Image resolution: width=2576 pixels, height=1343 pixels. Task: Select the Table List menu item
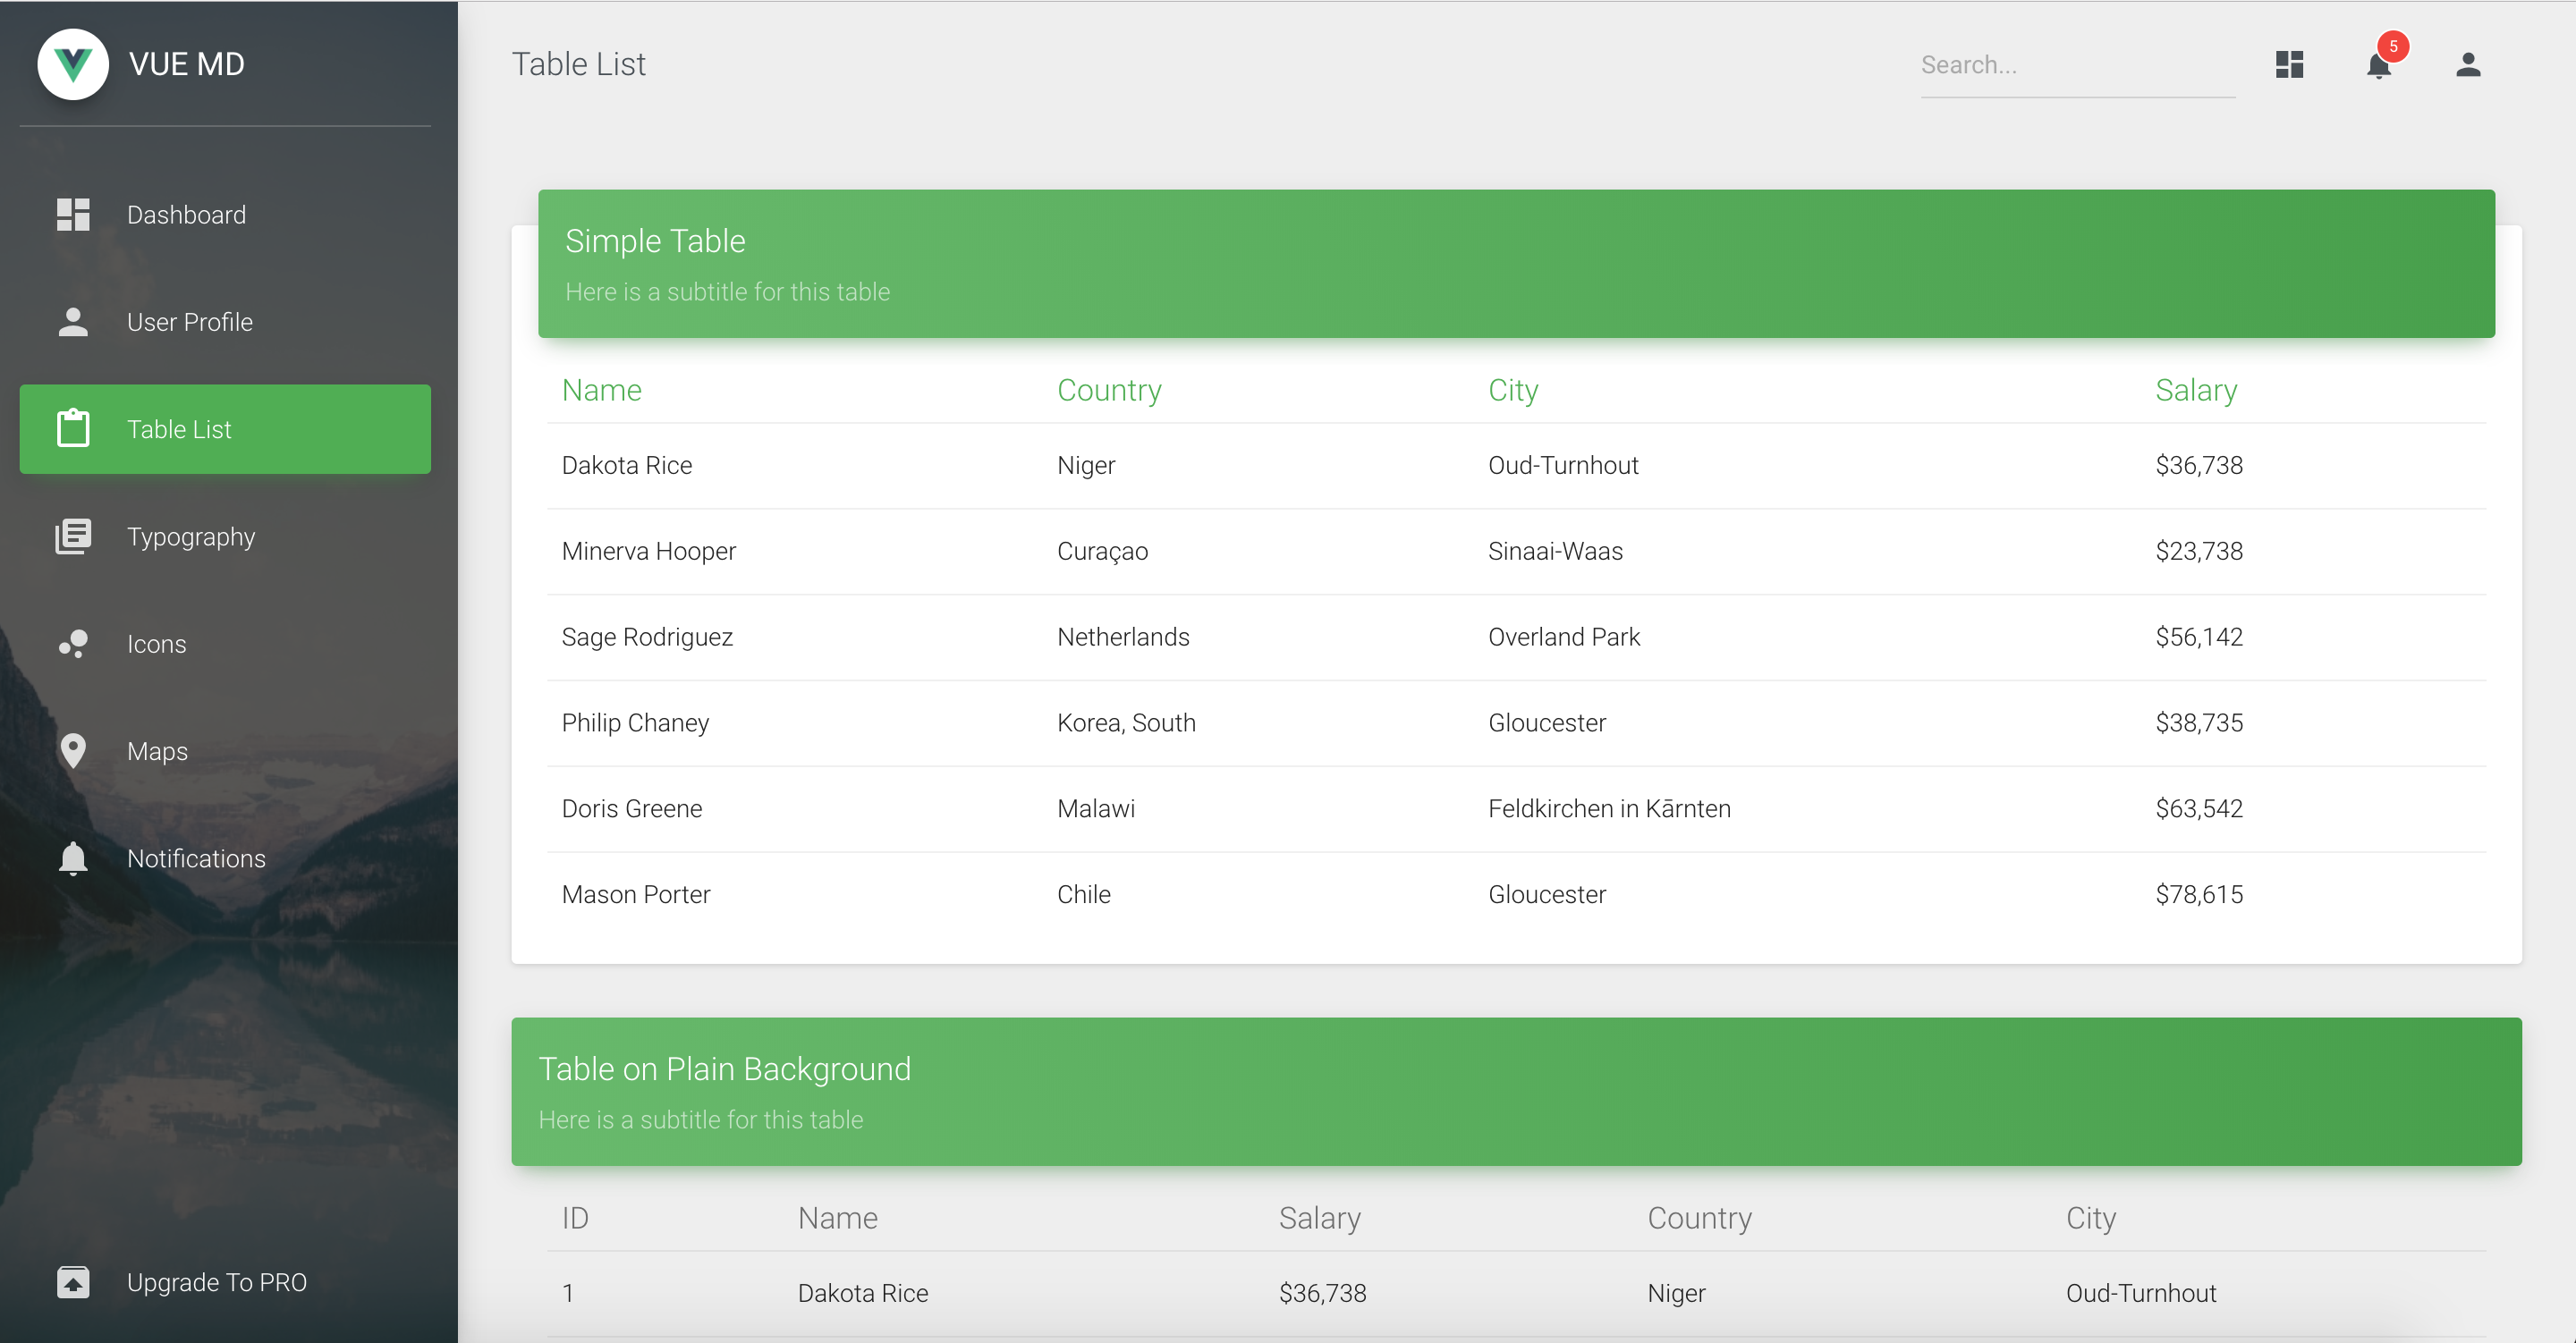click(225, 429)
